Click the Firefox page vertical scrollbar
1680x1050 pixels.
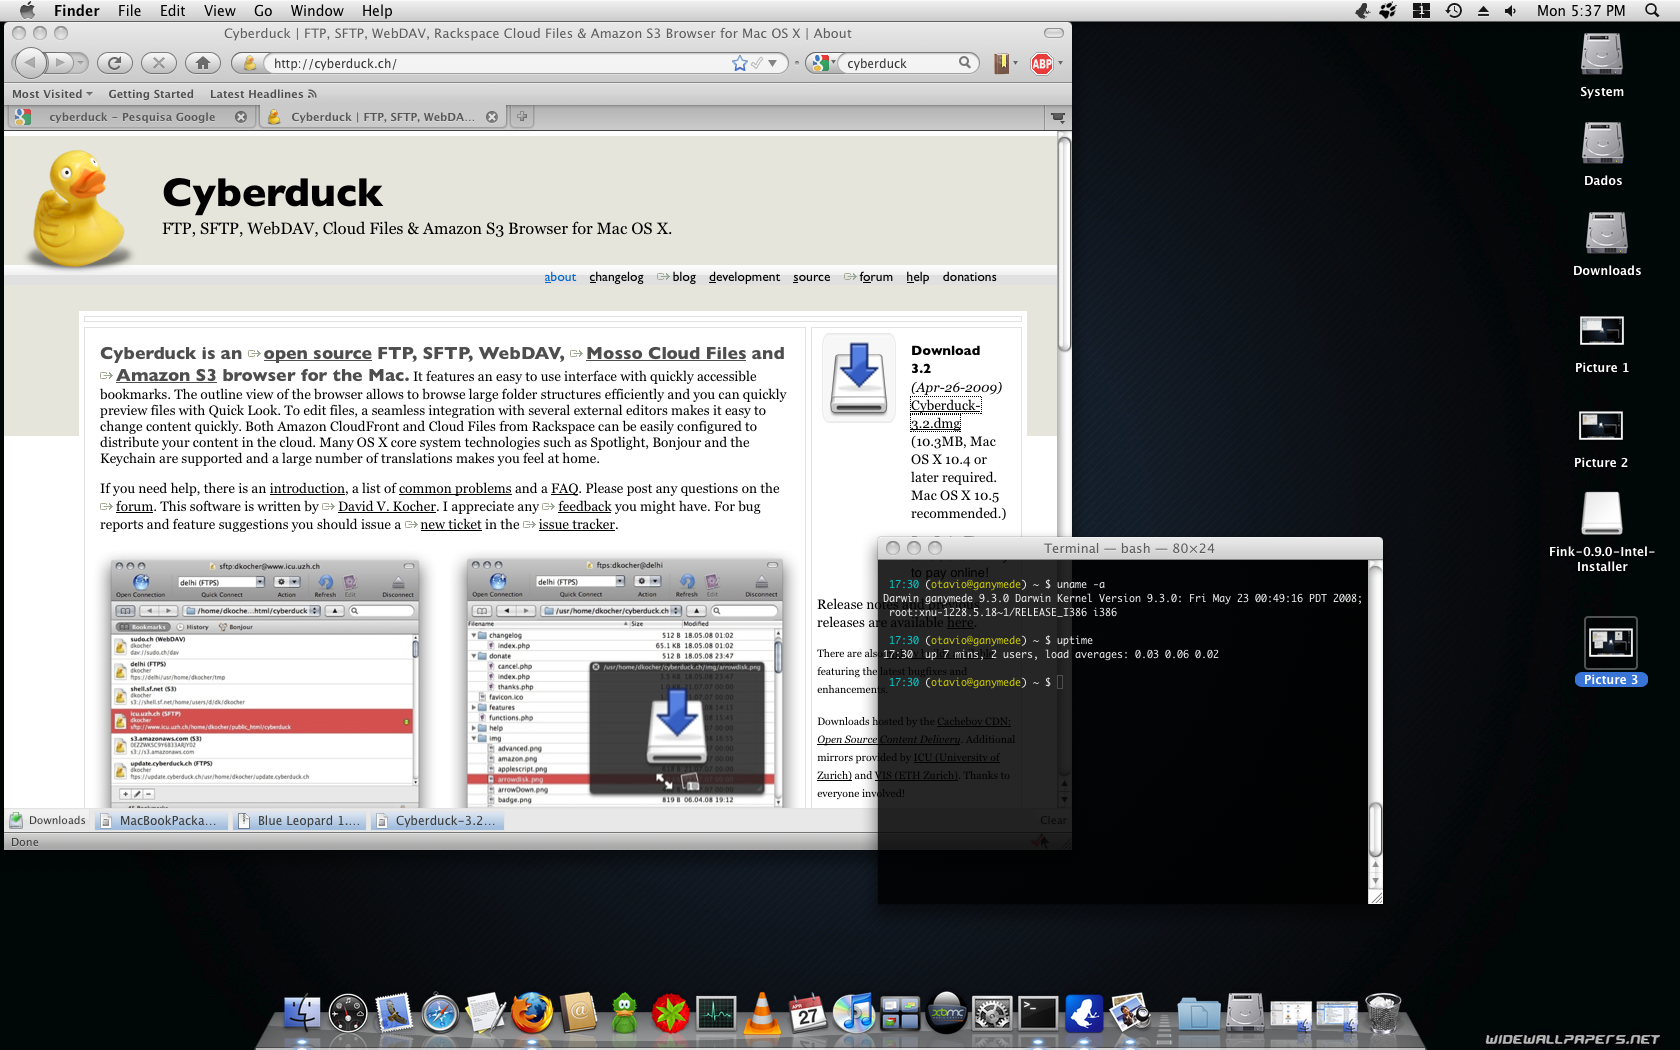coord(1064,244)
